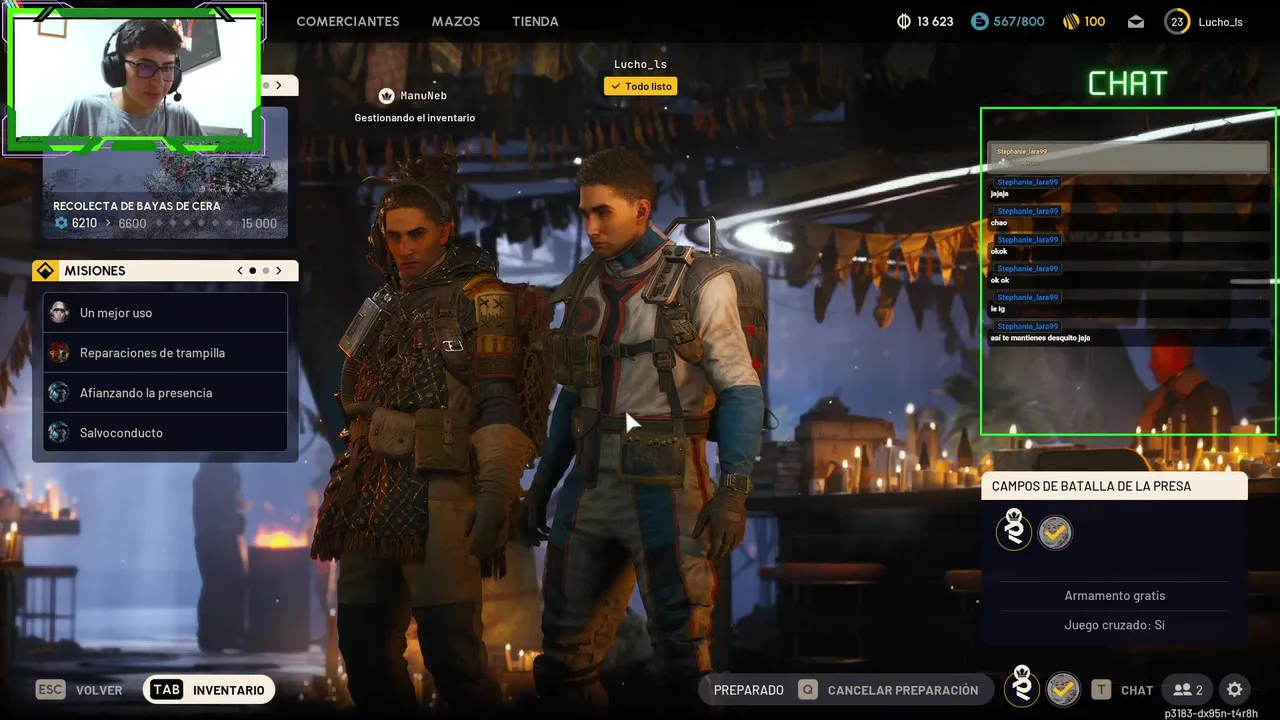
Task: Click the Campos de Batalla de la Presa header
Action: (1114, 486)
